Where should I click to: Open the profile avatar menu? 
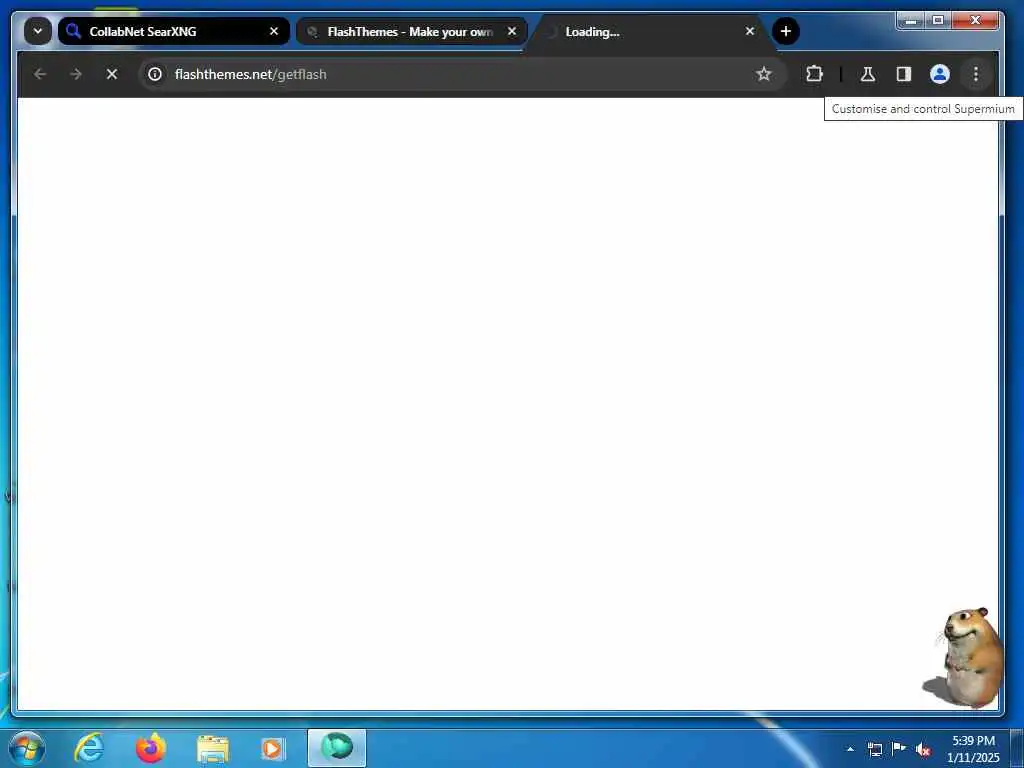(940, 74)
